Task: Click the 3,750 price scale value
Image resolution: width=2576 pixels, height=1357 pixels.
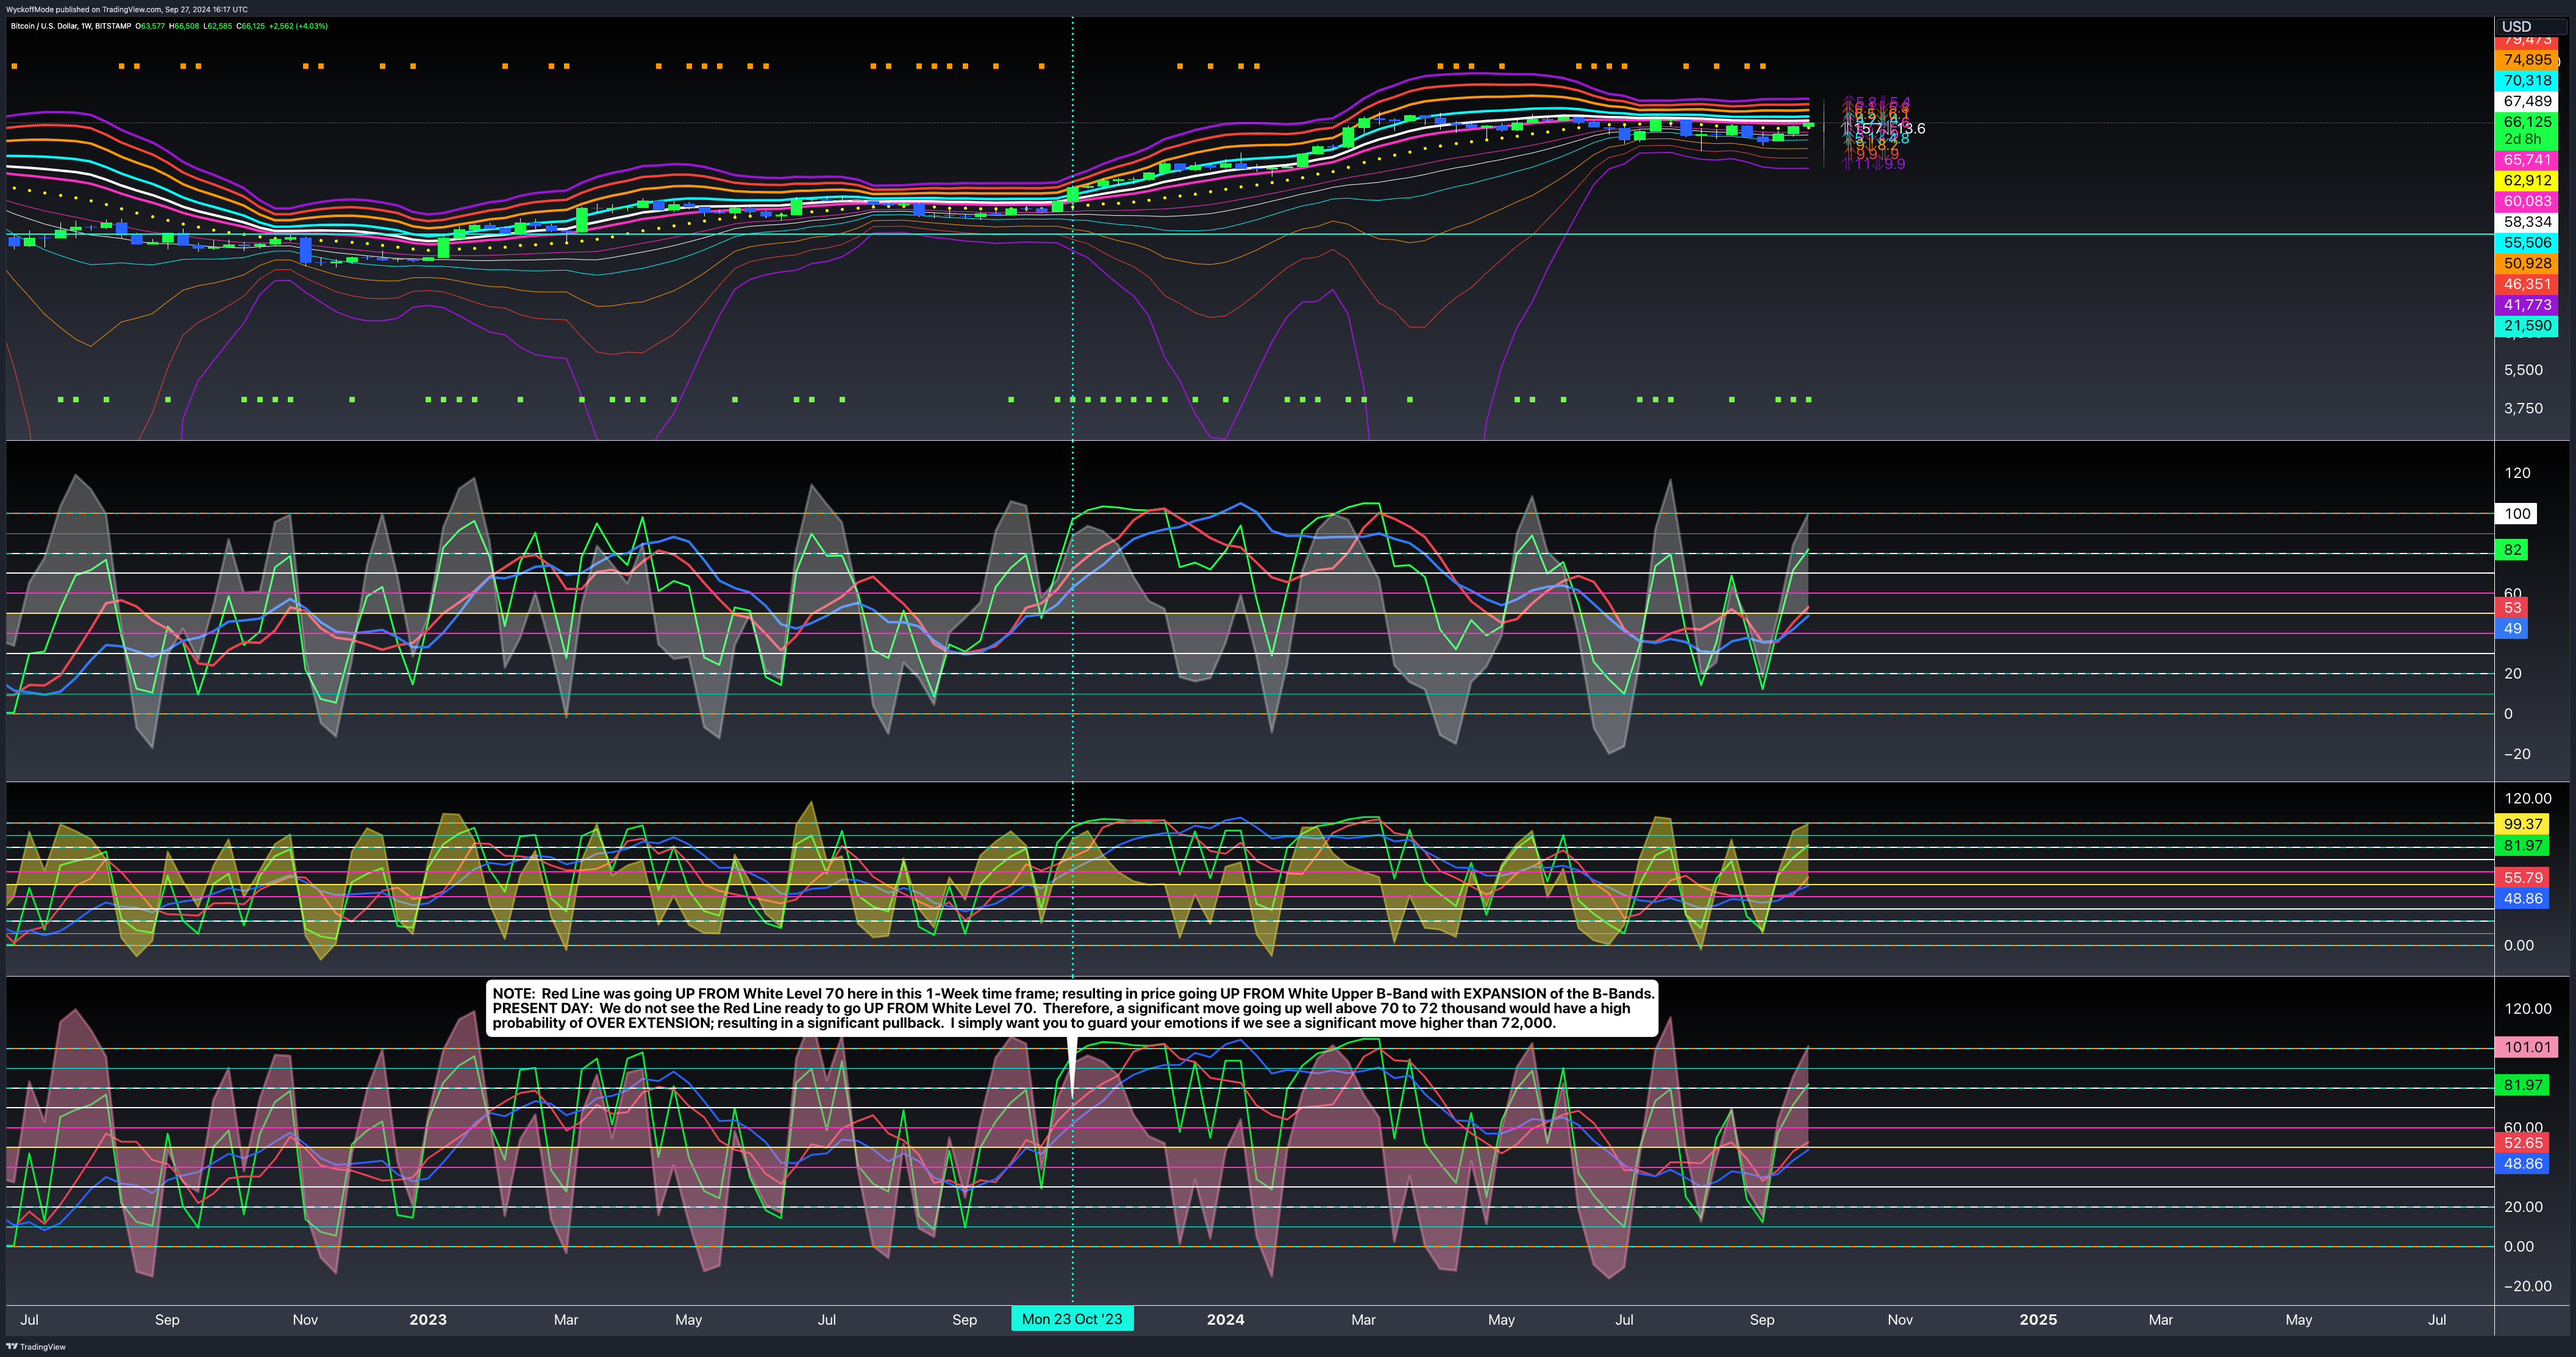Action: [2523, 408]
